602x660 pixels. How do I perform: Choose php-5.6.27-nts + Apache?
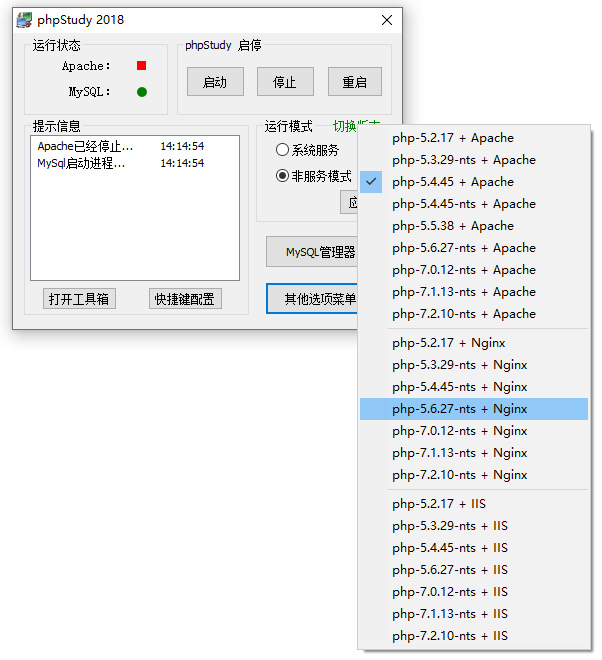pyautogui.click(x=474, y=248)
